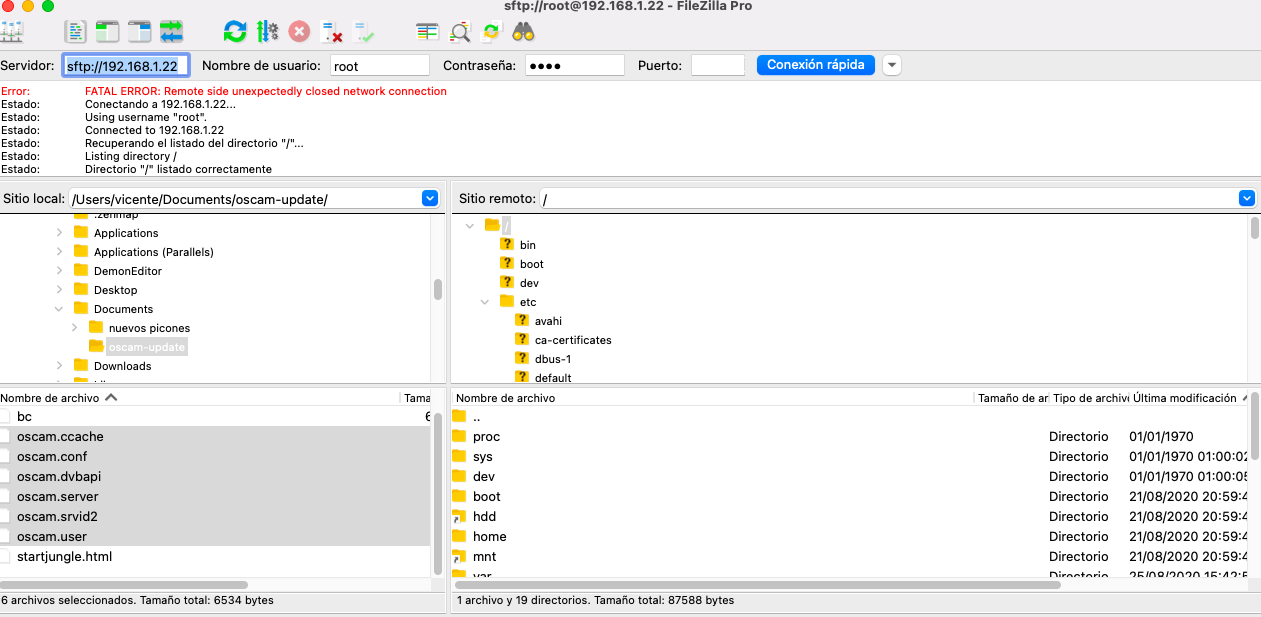This screenshot has width=1261, height=617.
Task: Click the Conexión rápida button
Action: pyautogui.click(x=816, y=65)
